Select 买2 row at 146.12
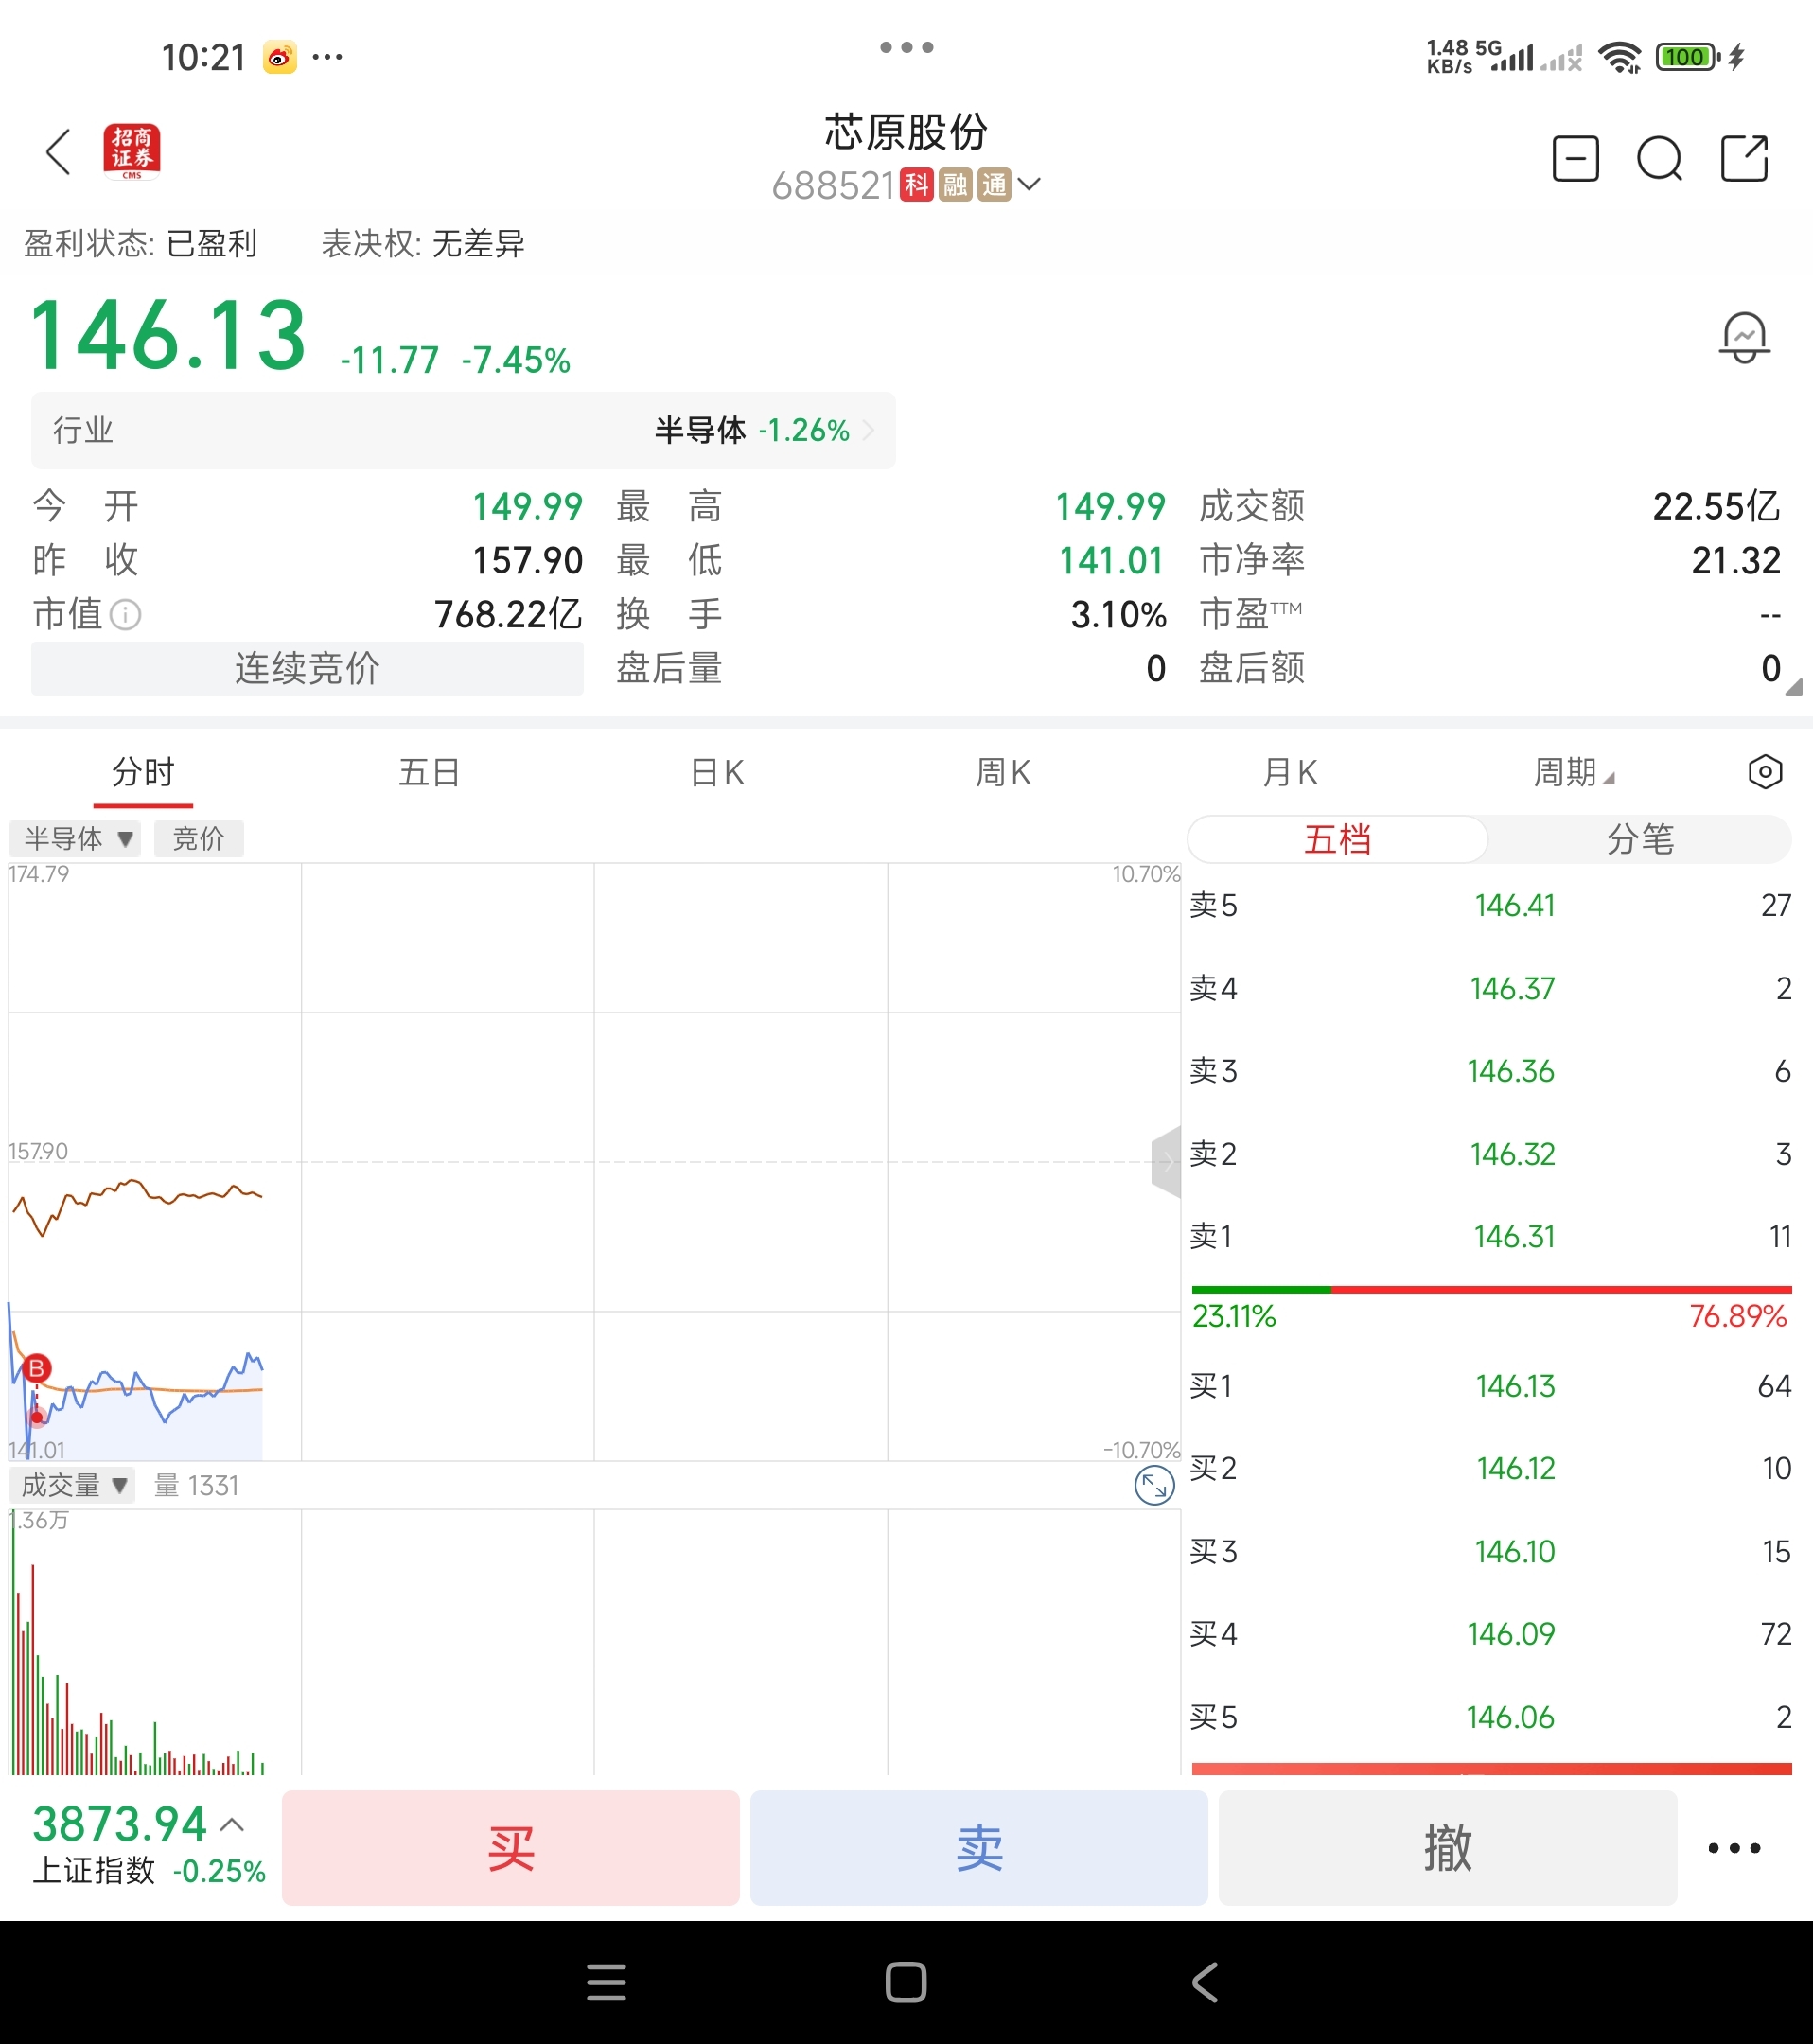1813x2044 pixels. tap(1490, 1469)
